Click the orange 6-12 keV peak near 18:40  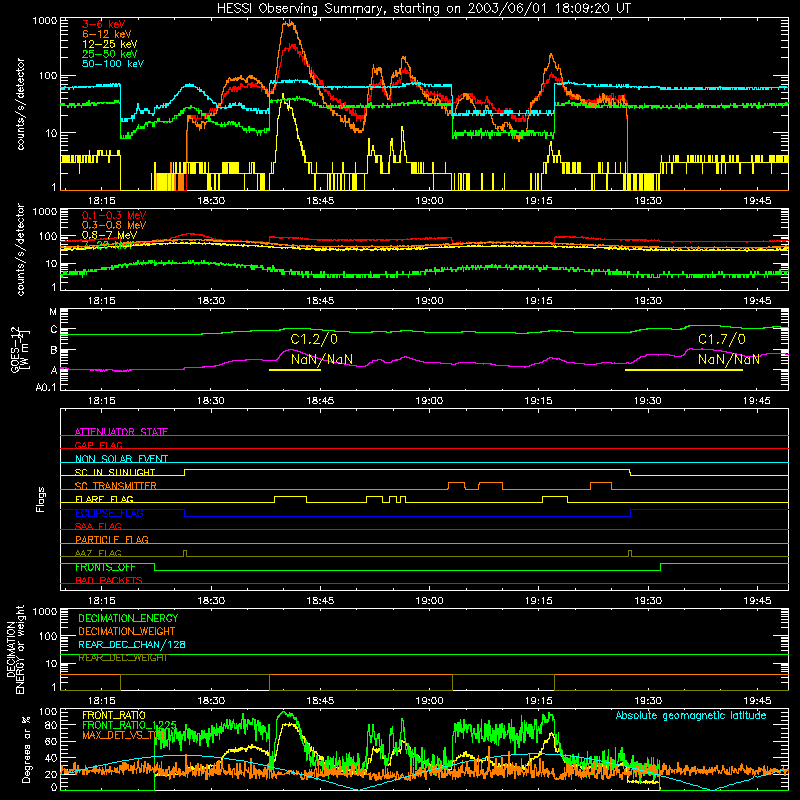pyautogui.click(x=289, y=23)
